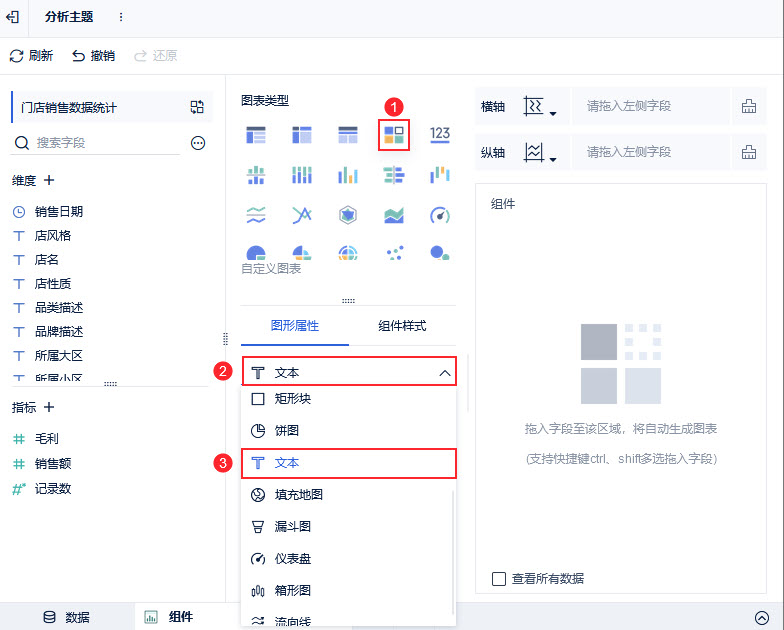Select the area chart icon
This screenshot has height=630, width=784.
tap(394, 216)
